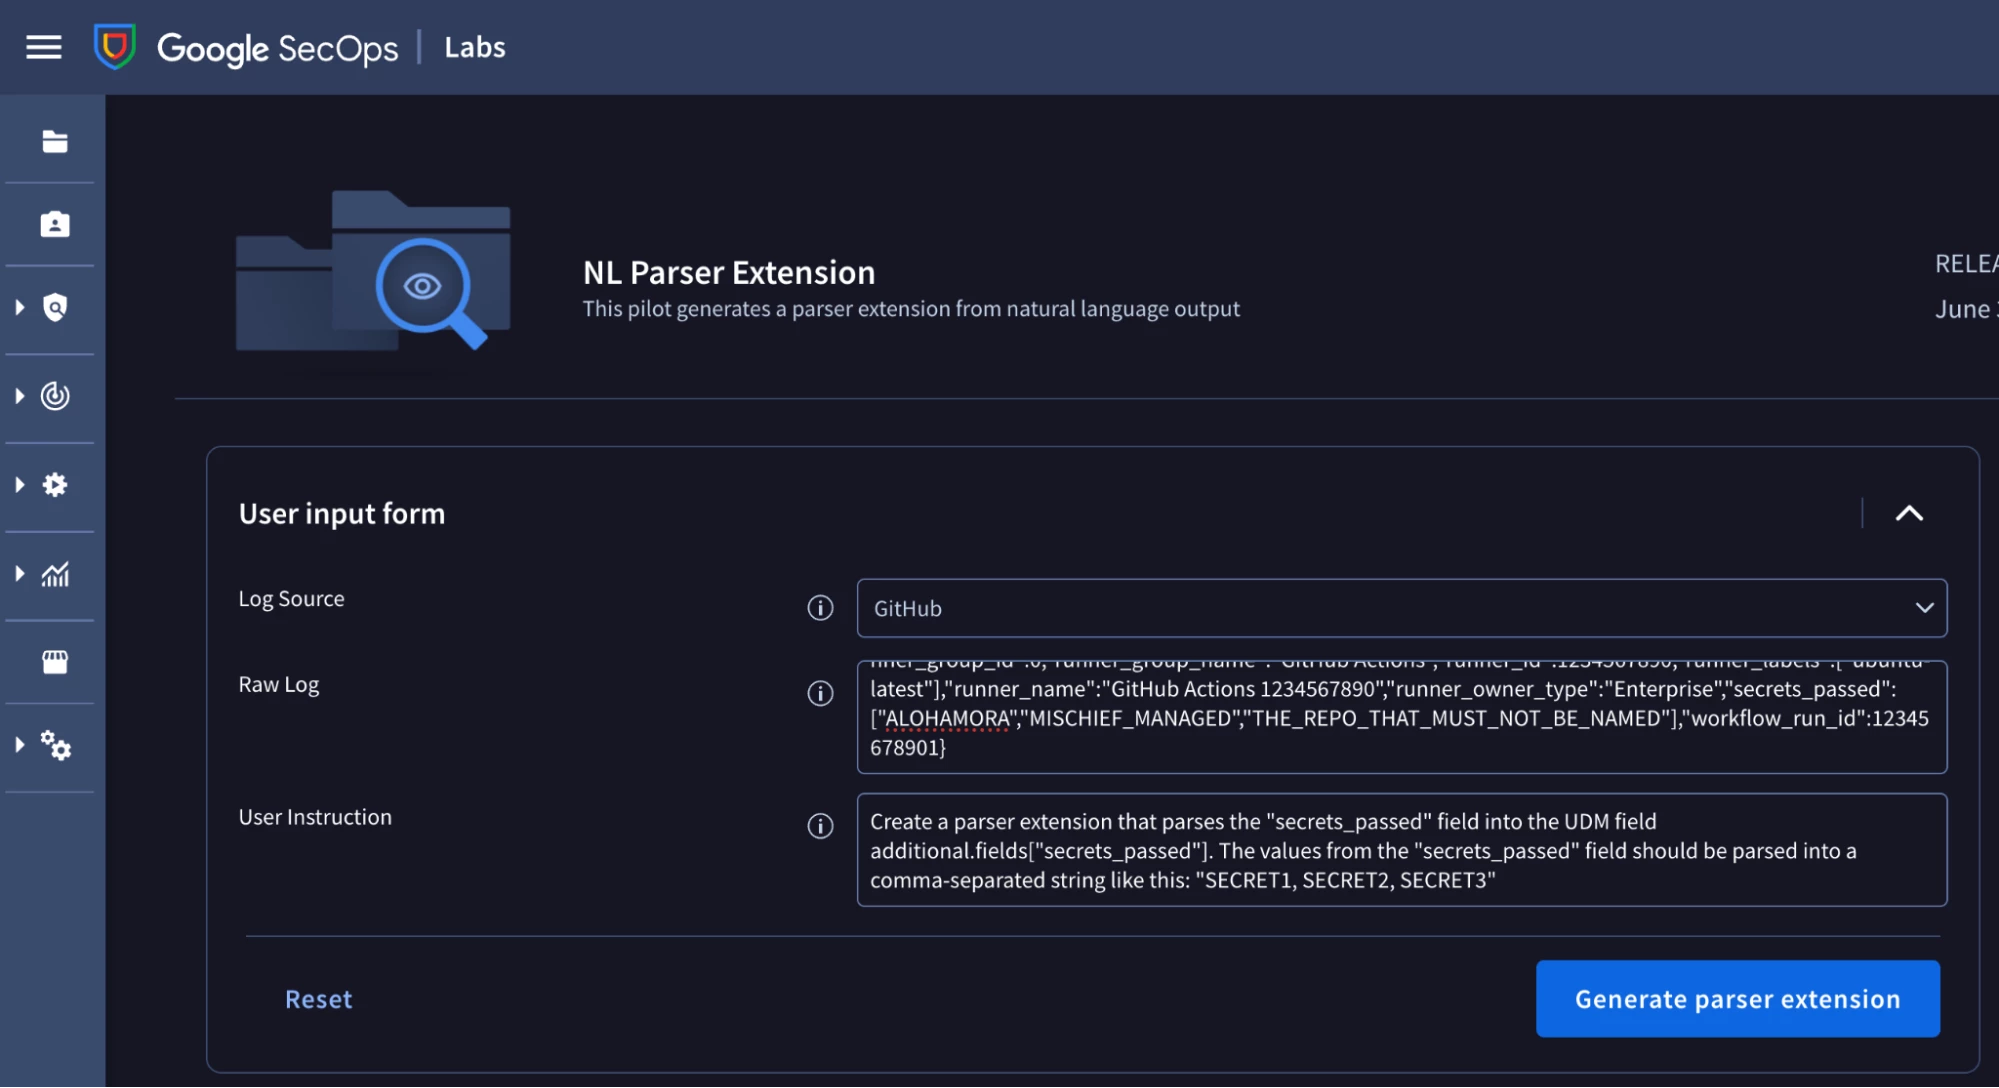The width and height of the screenshot is (1999, 1088).
Task: Open the GitHub Log Source dropdown
Action: point(1401,608)
